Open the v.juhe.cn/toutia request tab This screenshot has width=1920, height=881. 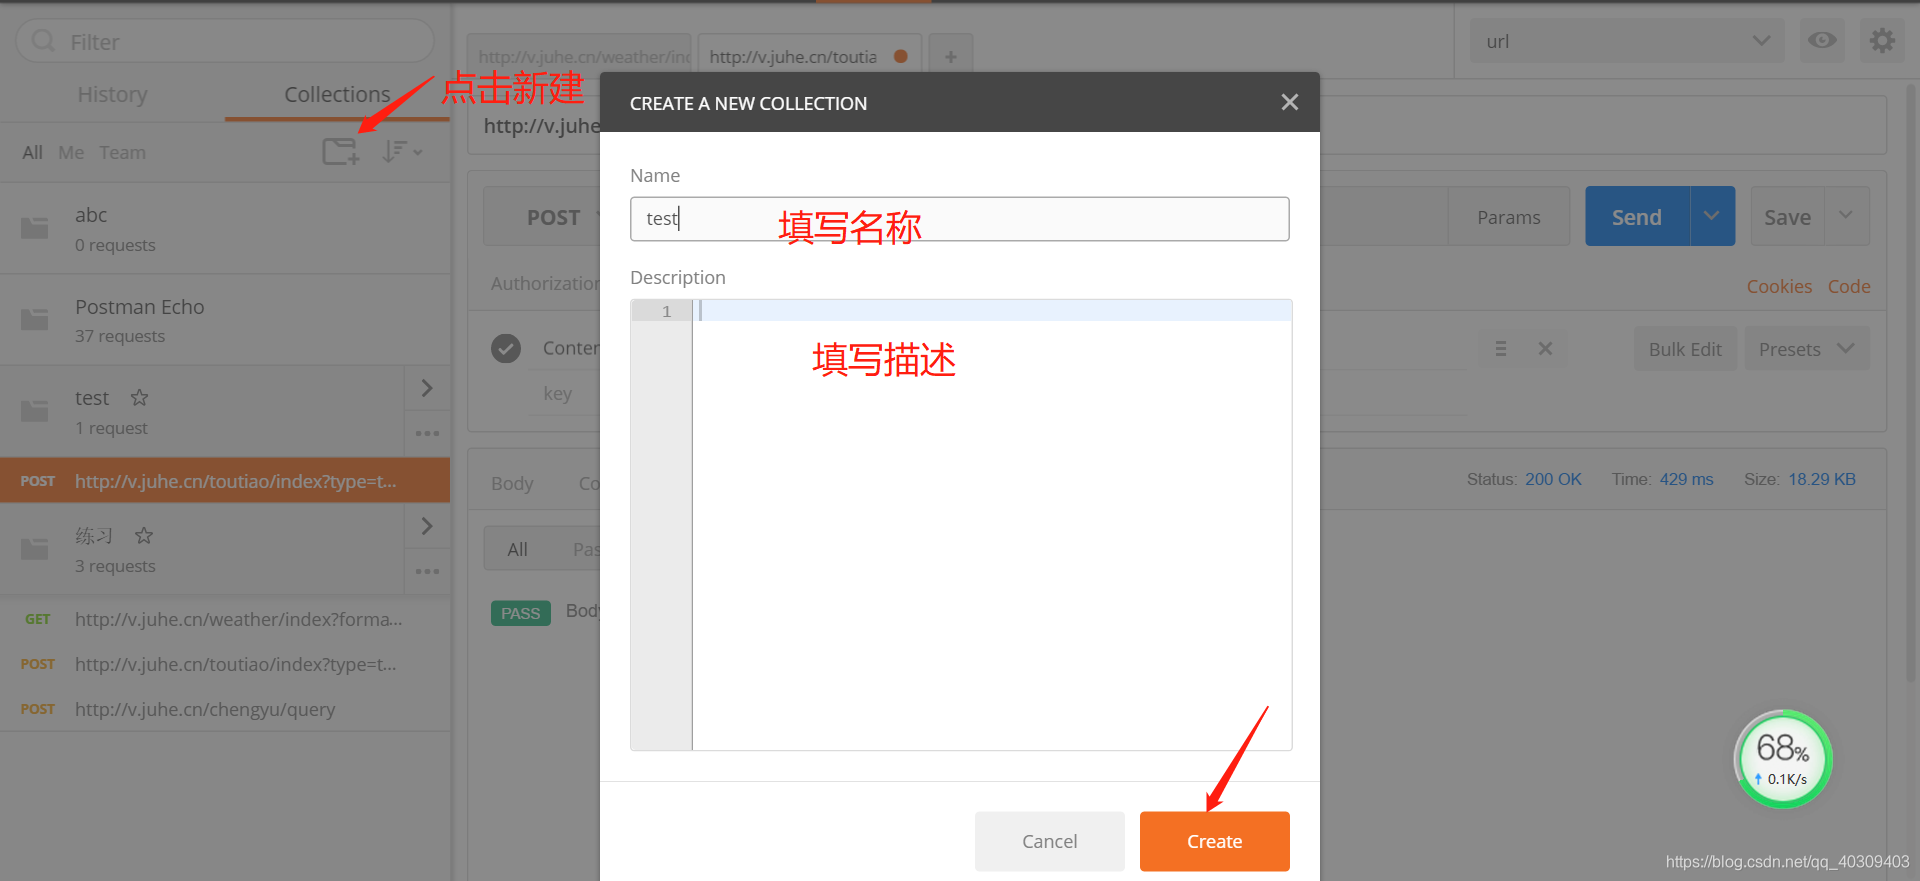point(811,57)
